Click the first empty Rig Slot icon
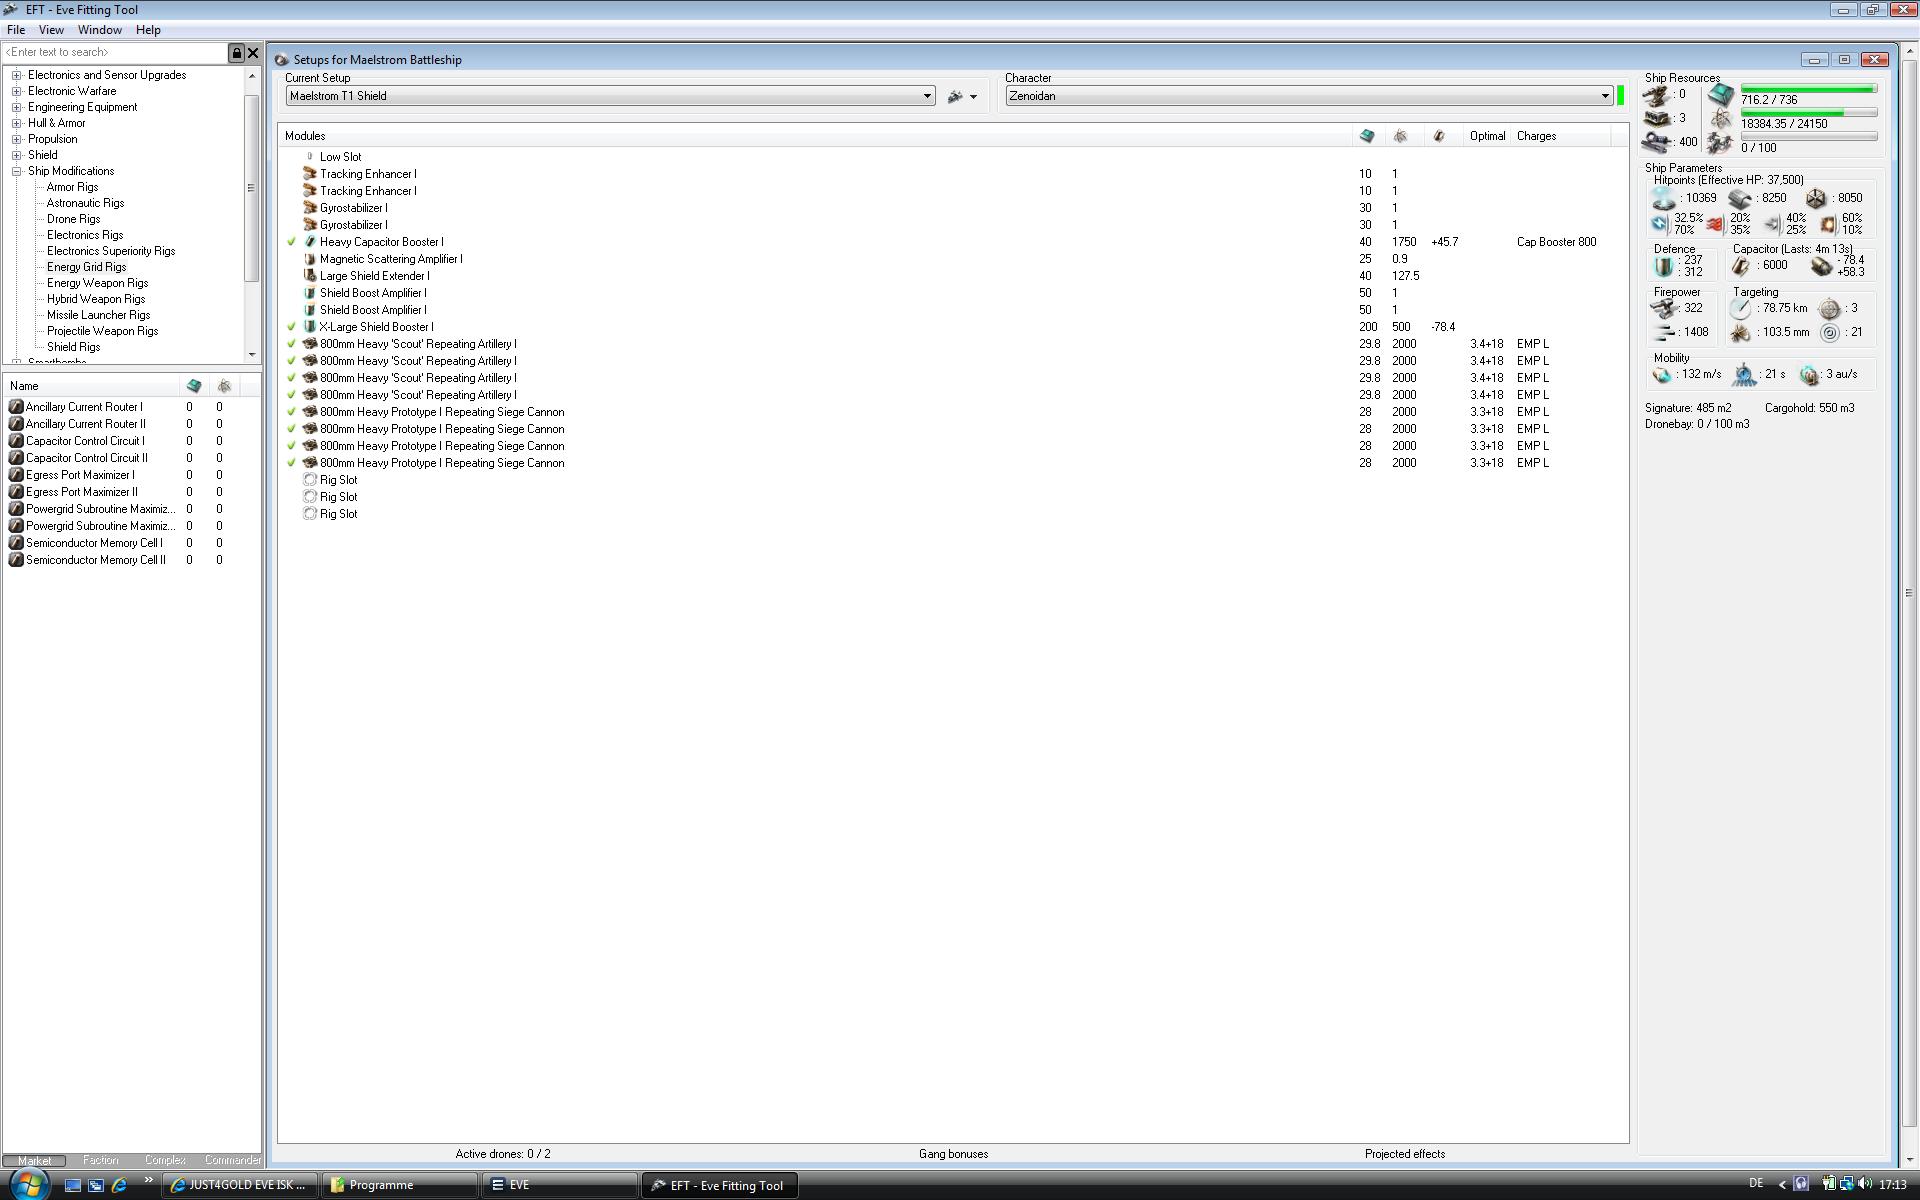This screenshot has width=1920, height=1200. pyautogui.click(x=310, y=480)
